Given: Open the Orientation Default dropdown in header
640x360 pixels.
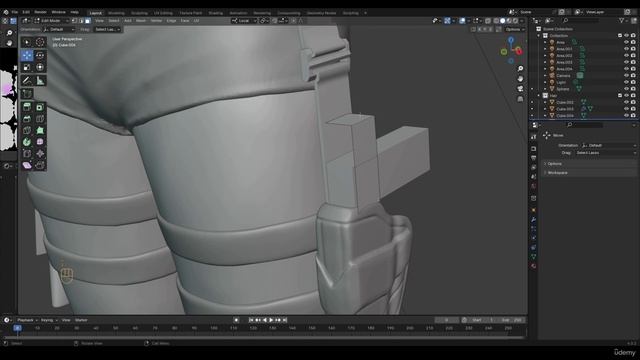Looking at the screenshot, I should tap(59, 29).
